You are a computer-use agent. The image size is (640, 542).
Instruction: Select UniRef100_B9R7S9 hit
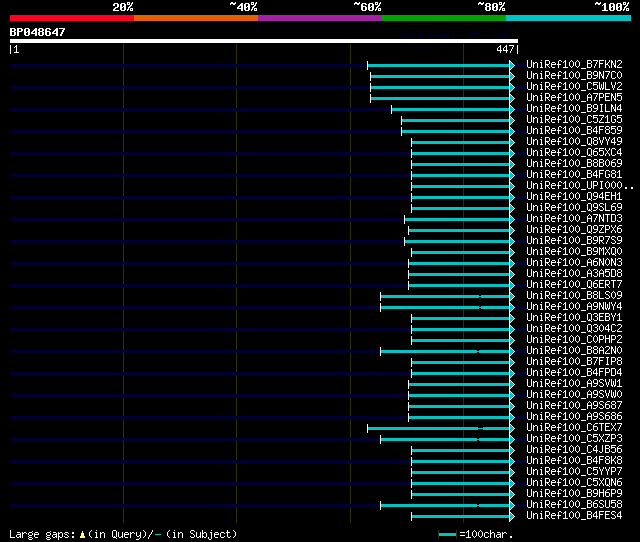[574, 241]
